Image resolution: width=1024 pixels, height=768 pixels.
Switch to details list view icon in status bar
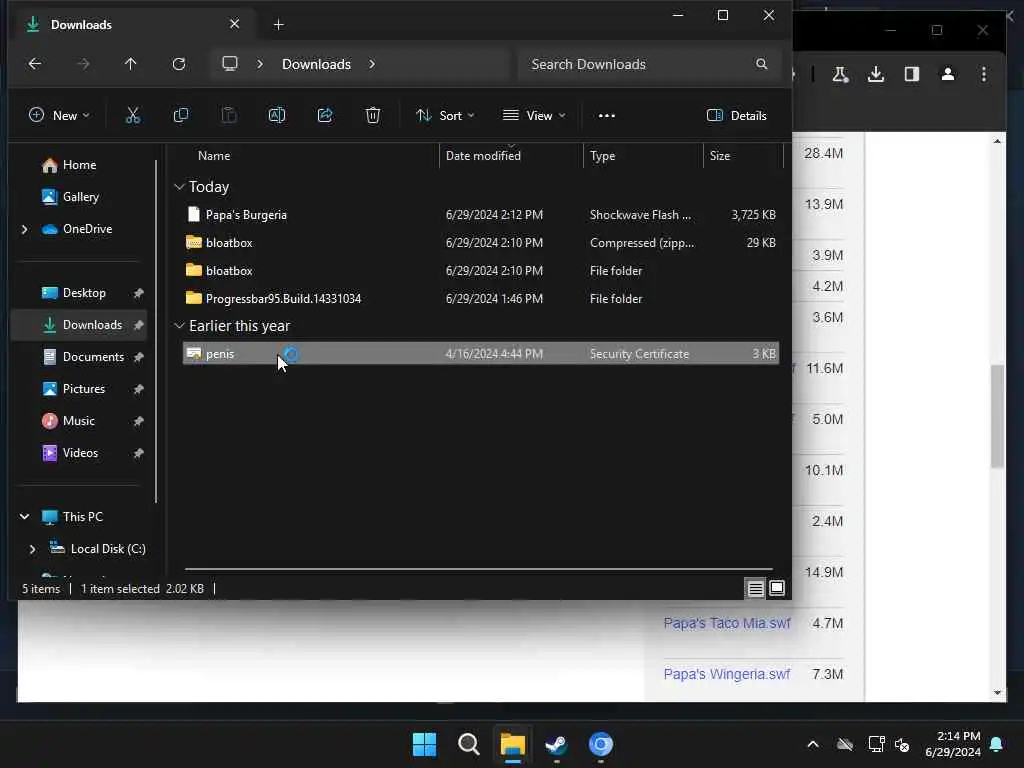coord(756,588)
